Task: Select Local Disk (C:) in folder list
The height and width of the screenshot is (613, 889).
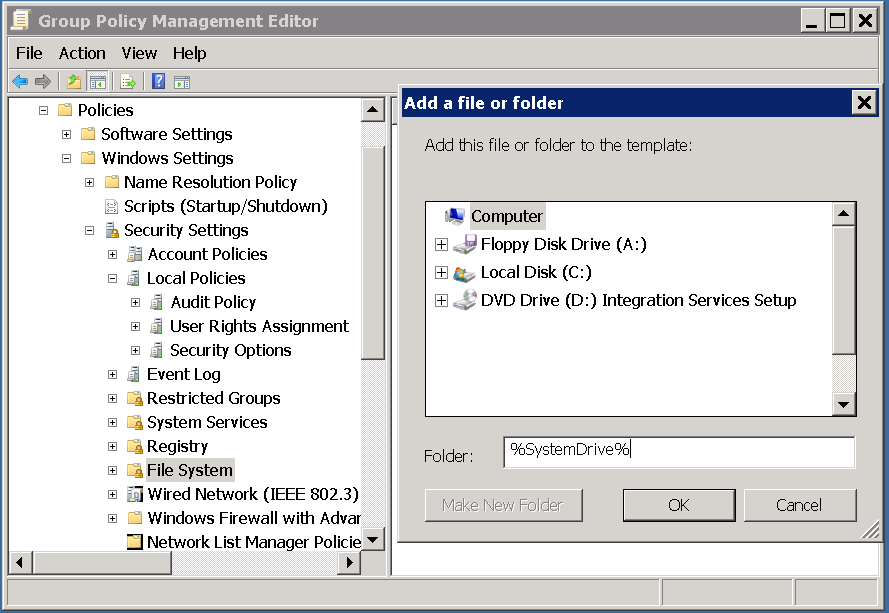Action: pyautogui.click(x=536, y=273)
